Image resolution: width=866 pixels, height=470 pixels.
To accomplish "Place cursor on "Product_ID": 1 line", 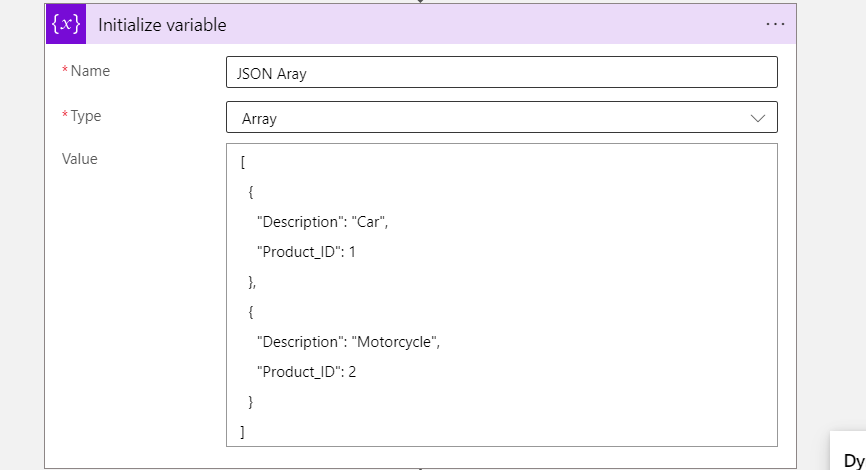I will pos(306,252).
